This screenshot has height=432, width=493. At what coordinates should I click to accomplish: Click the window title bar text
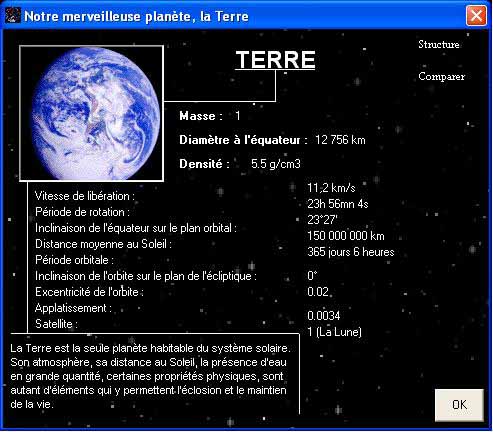pos(136,16)
